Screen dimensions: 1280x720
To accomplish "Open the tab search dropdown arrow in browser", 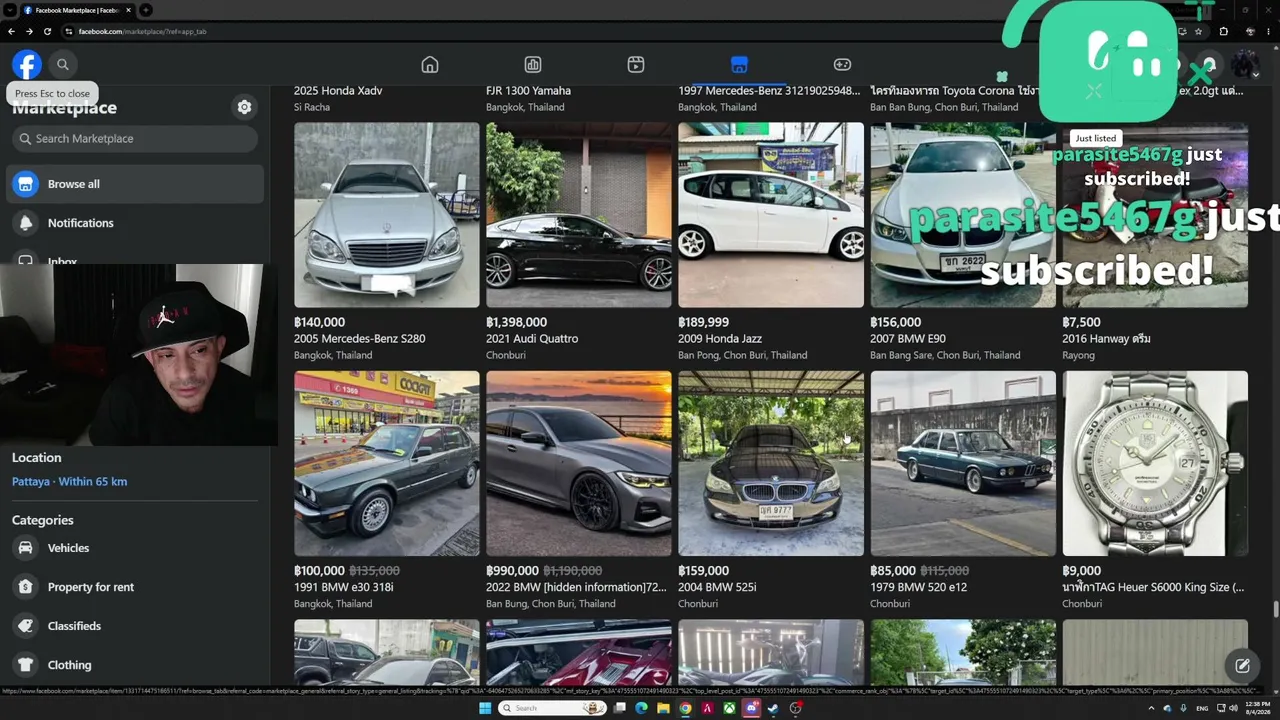I will coord(8,10).
